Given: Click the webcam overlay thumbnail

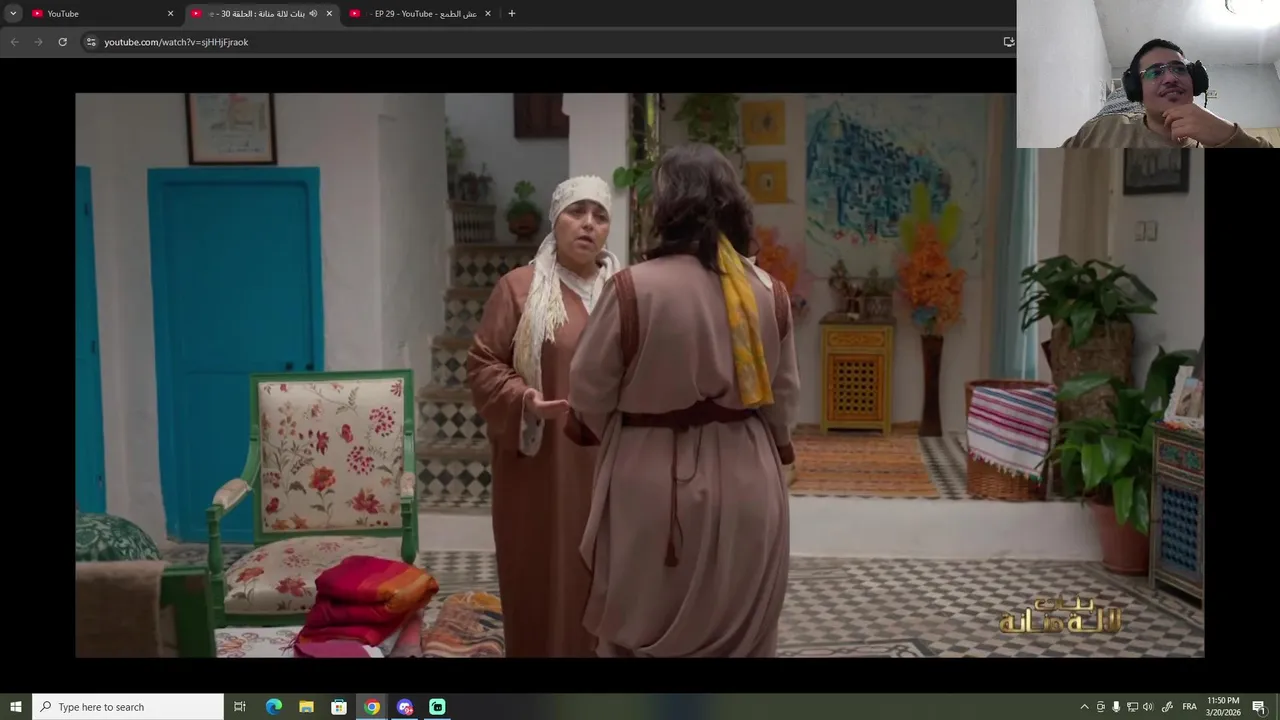Looking at the screenshot, I should pyautogui.click(x=1148, y=74).
